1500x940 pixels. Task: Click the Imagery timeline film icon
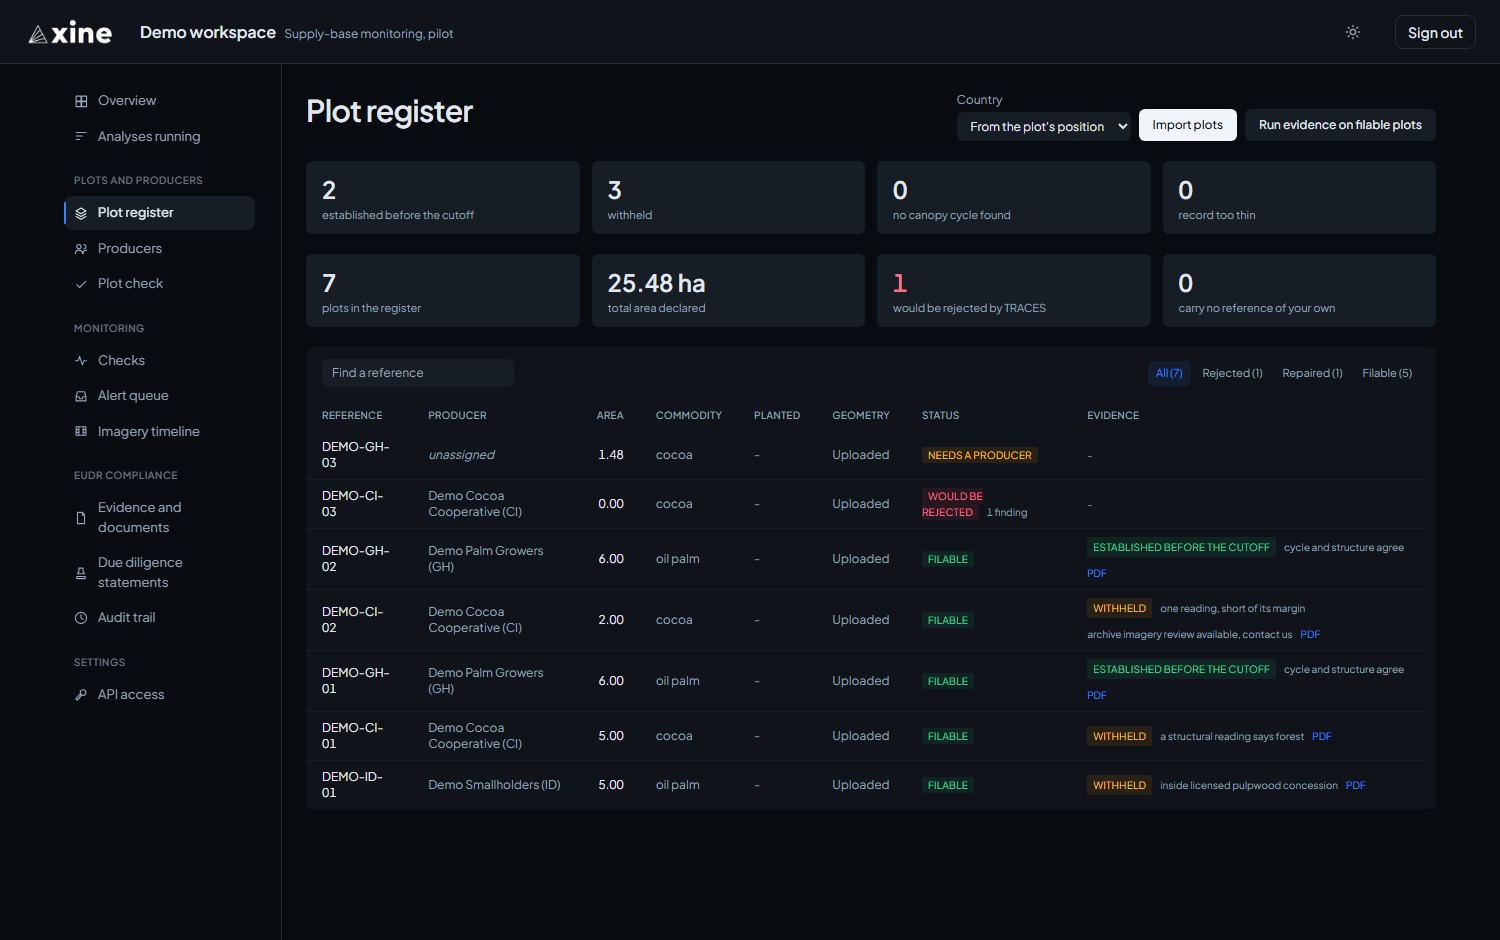tap(81, 432)
